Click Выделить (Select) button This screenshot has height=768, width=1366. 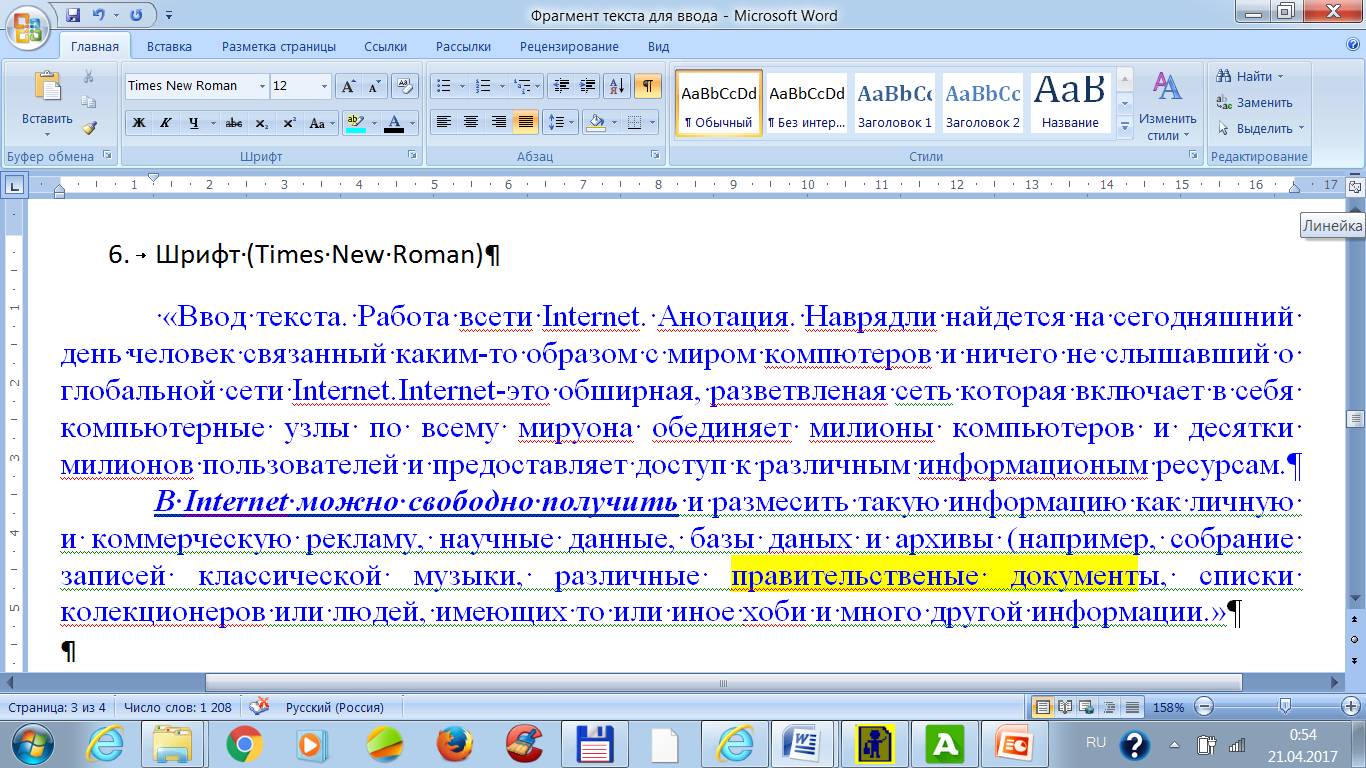(1260, 128)
